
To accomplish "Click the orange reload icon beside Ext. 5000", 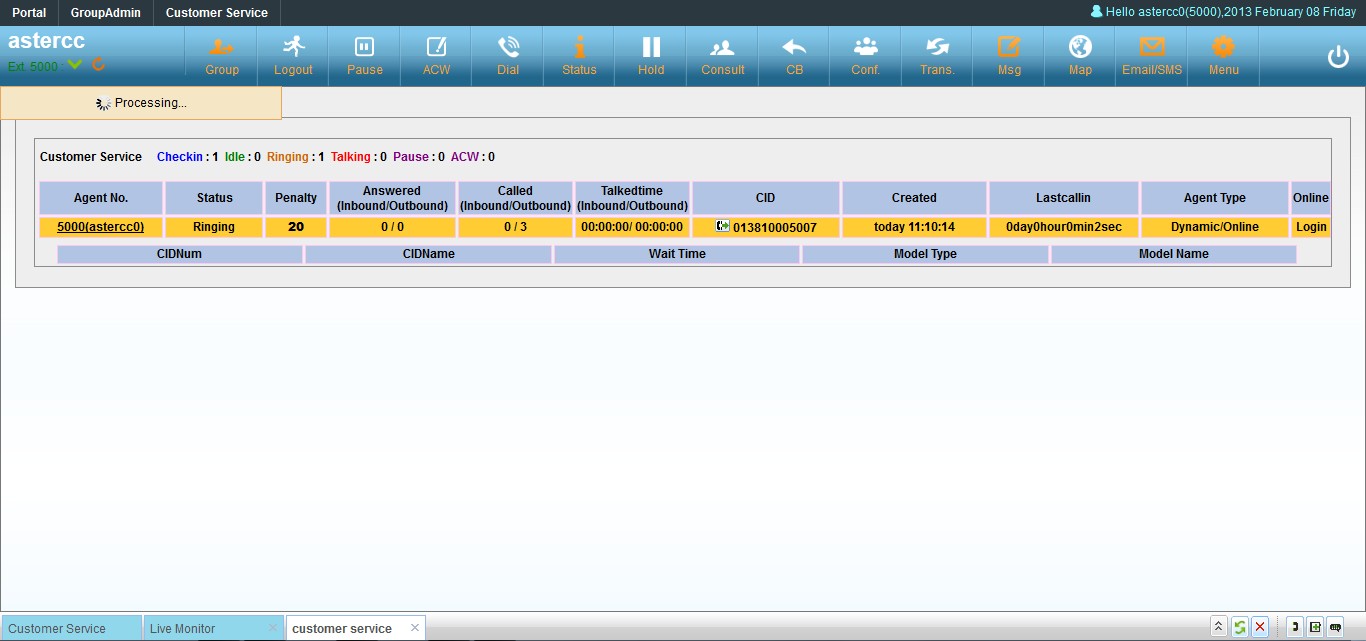I will coord(99,65).
